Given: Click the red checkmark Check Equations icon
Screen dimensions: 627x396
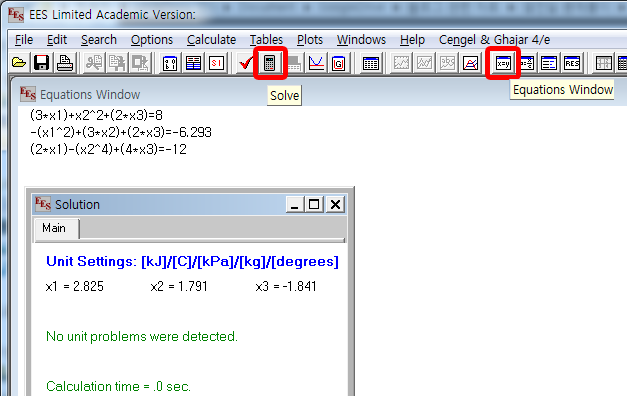Looking at the screenshot, I should click(x=246, y=63).
